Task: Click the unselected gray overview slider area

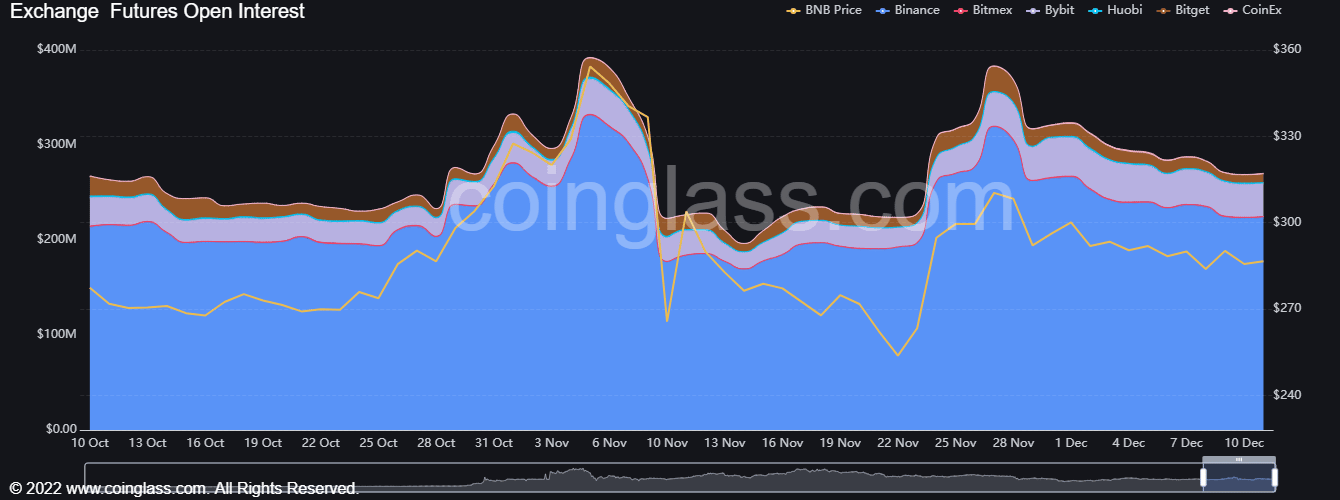Action: click(640, 478)
